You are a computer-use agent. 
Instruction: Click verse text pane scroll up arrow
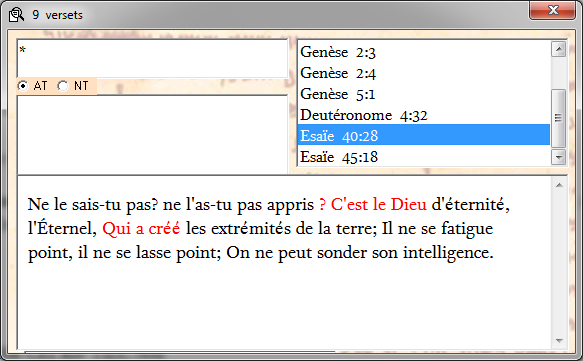(x=559, y=185)
